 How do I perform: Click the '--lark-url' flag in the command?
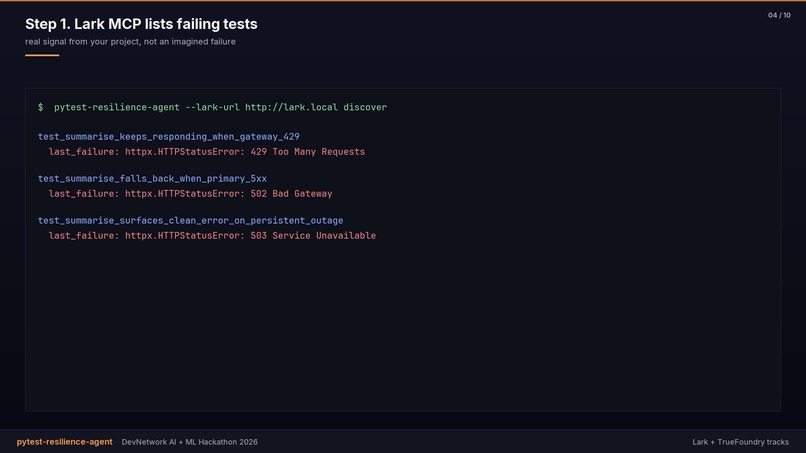(x=212, y=107)
